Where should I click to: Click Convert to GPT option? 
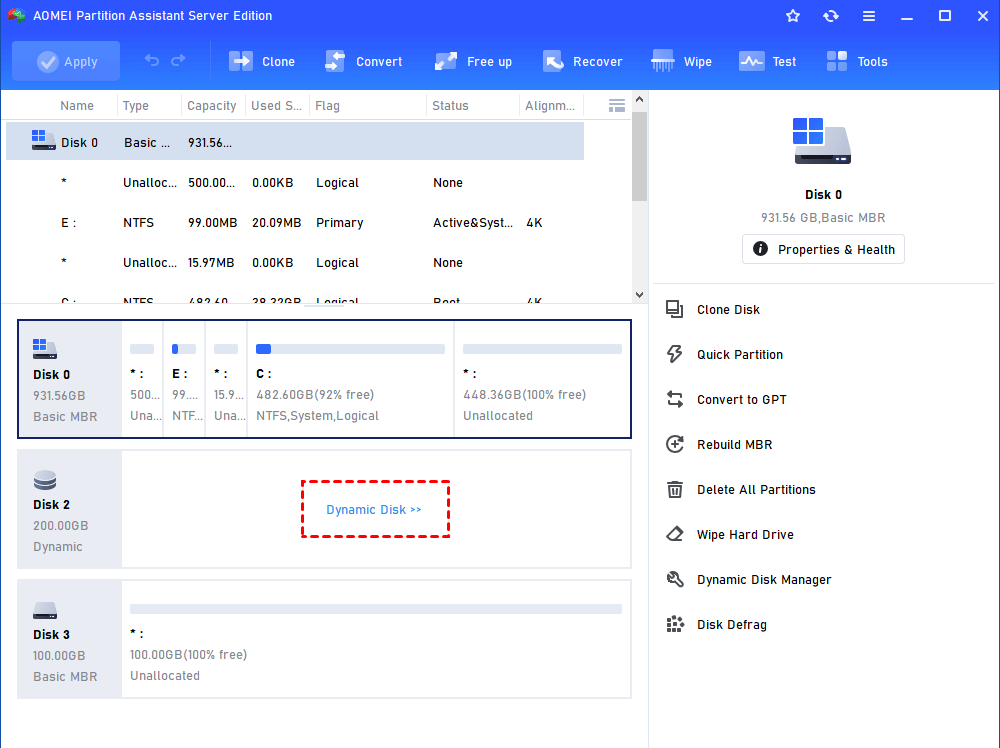pos(741,400)
